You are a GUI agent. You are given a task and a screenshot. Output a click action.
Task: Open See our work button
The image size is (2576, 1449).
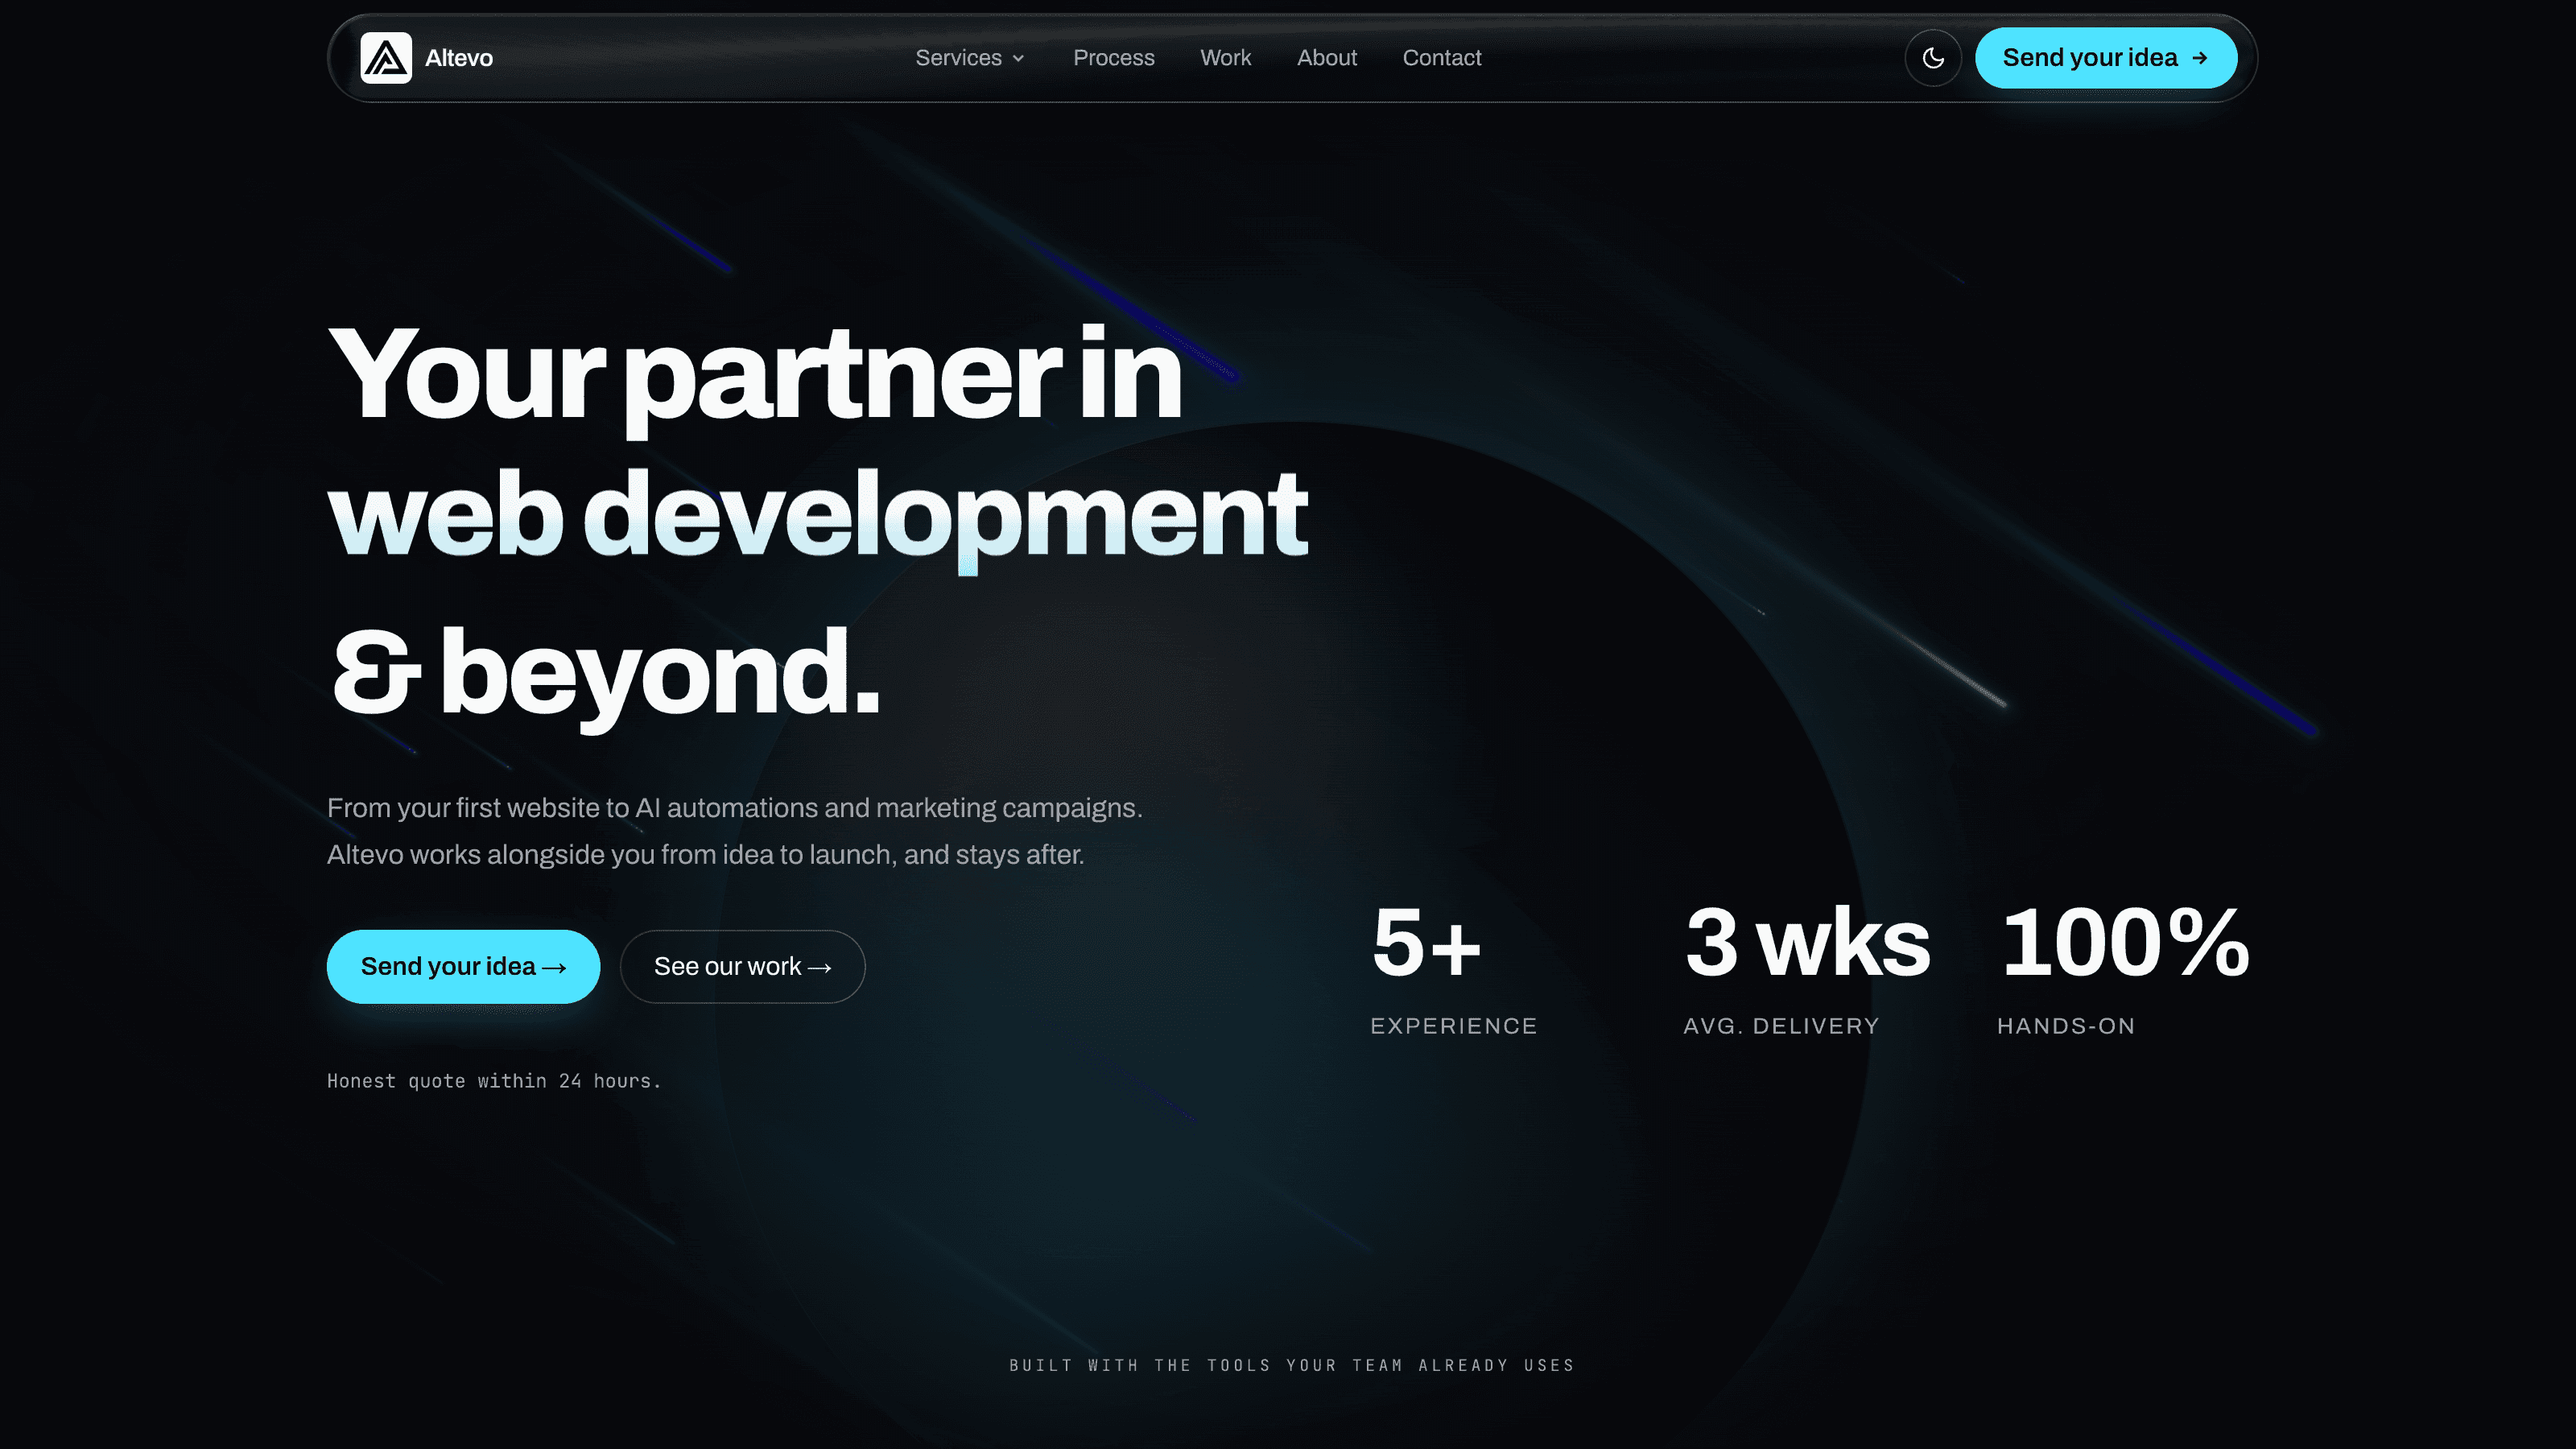click(742, 966)
